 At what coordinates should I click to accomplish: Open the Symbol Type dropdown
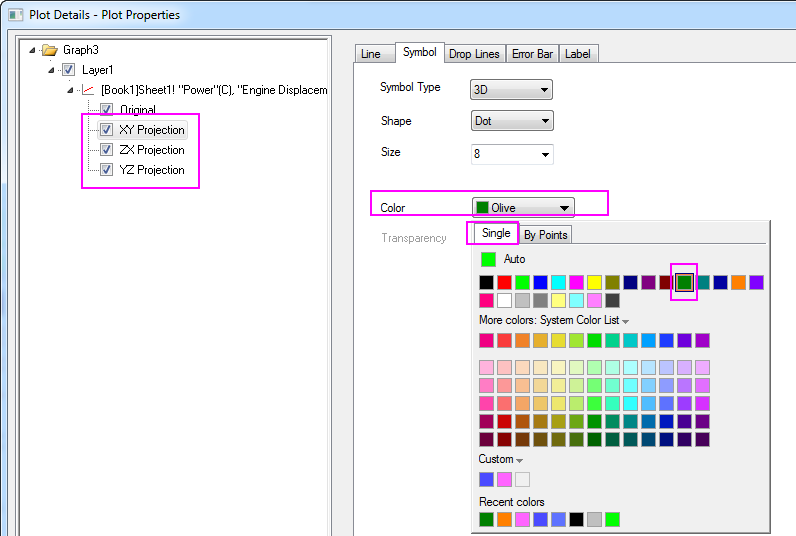(x=511, y=89)
